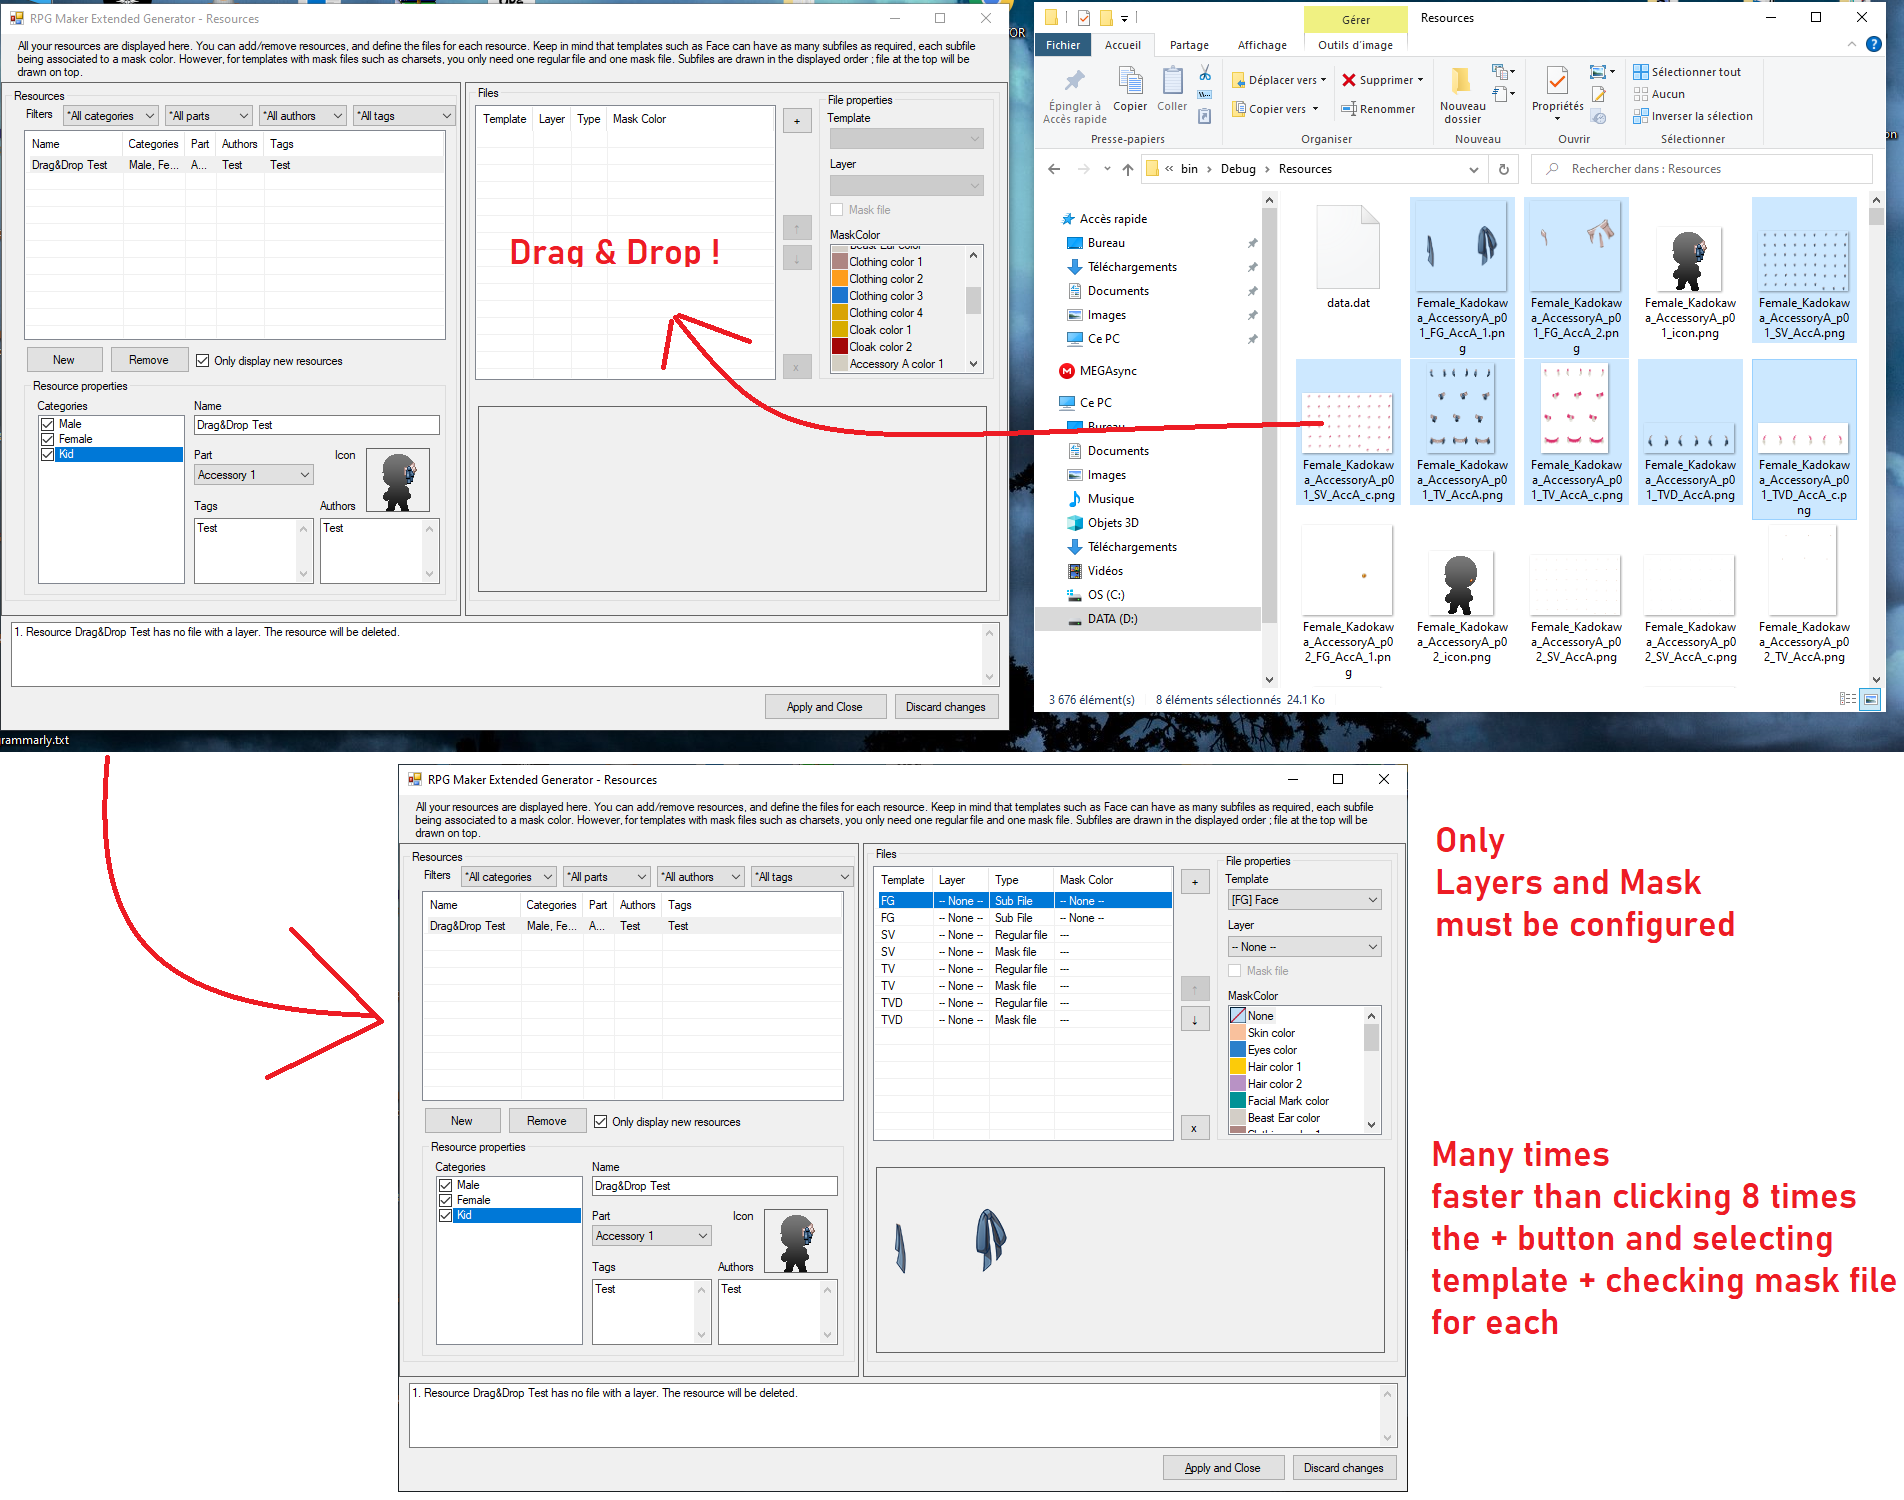The width and height of the screenshot is (1904, 1500).
Task: Uncheck Female in generator window with empty Files list
Action: (47, 440)
